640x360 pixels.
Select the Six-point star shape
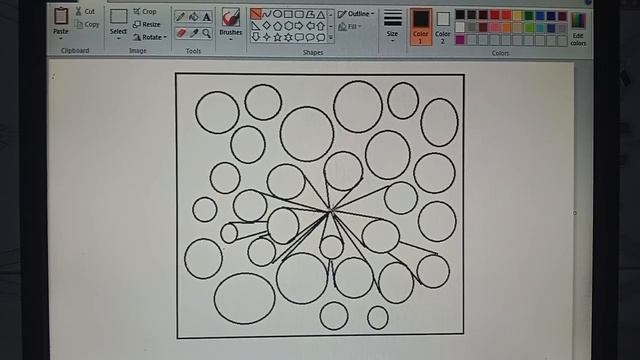(x=288, y=37)
